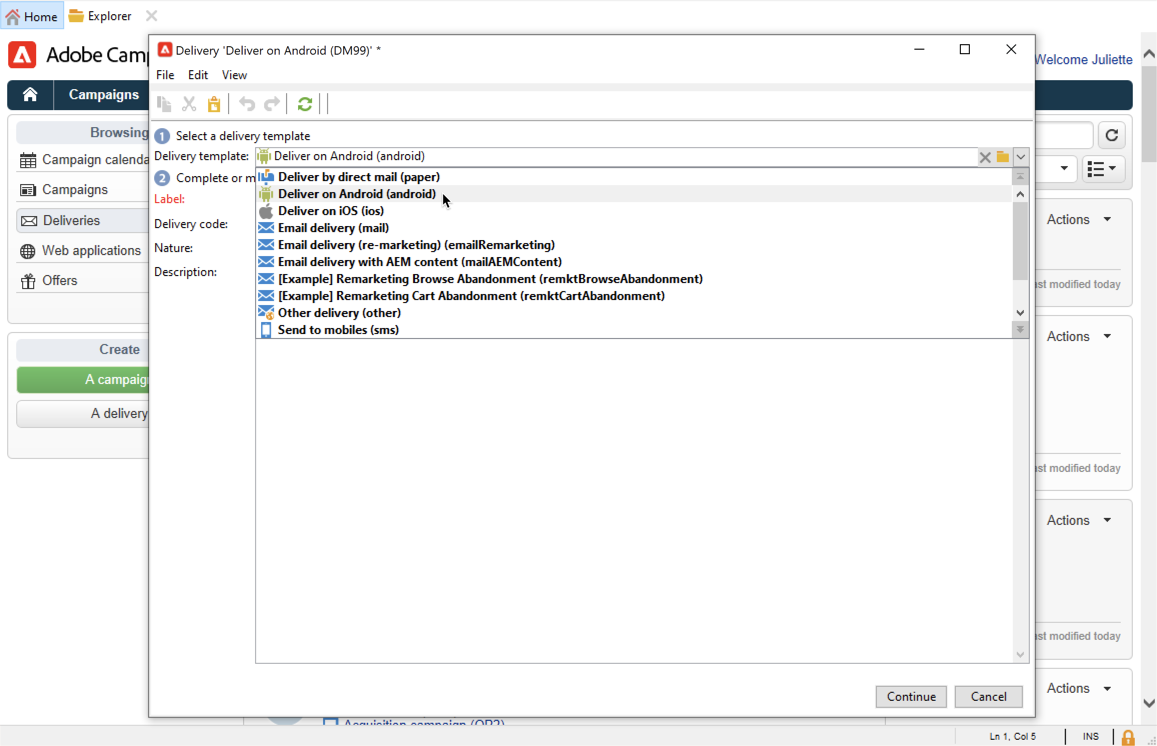Jump to bottom of template list

1020,329
